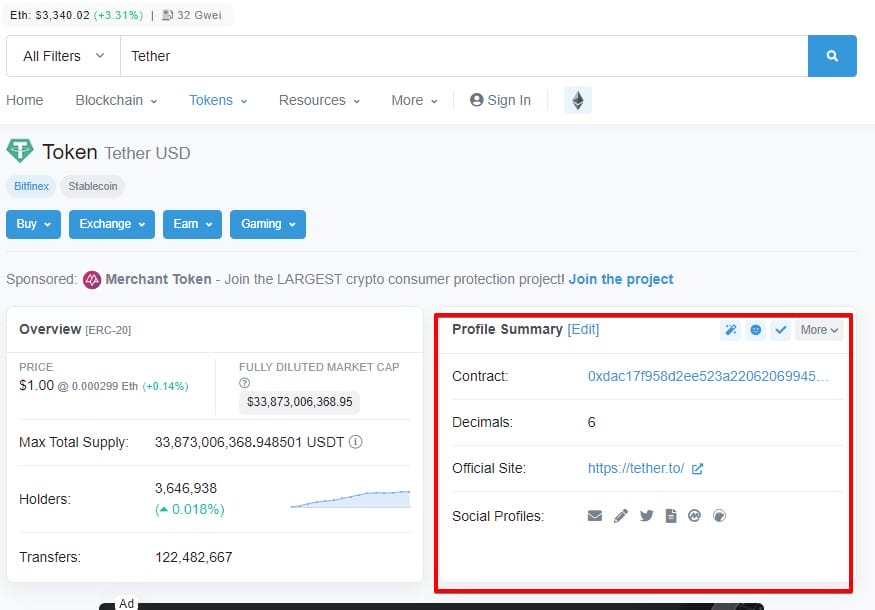
Task: Open the Exchange dropdown button
Action: (112, 224)
